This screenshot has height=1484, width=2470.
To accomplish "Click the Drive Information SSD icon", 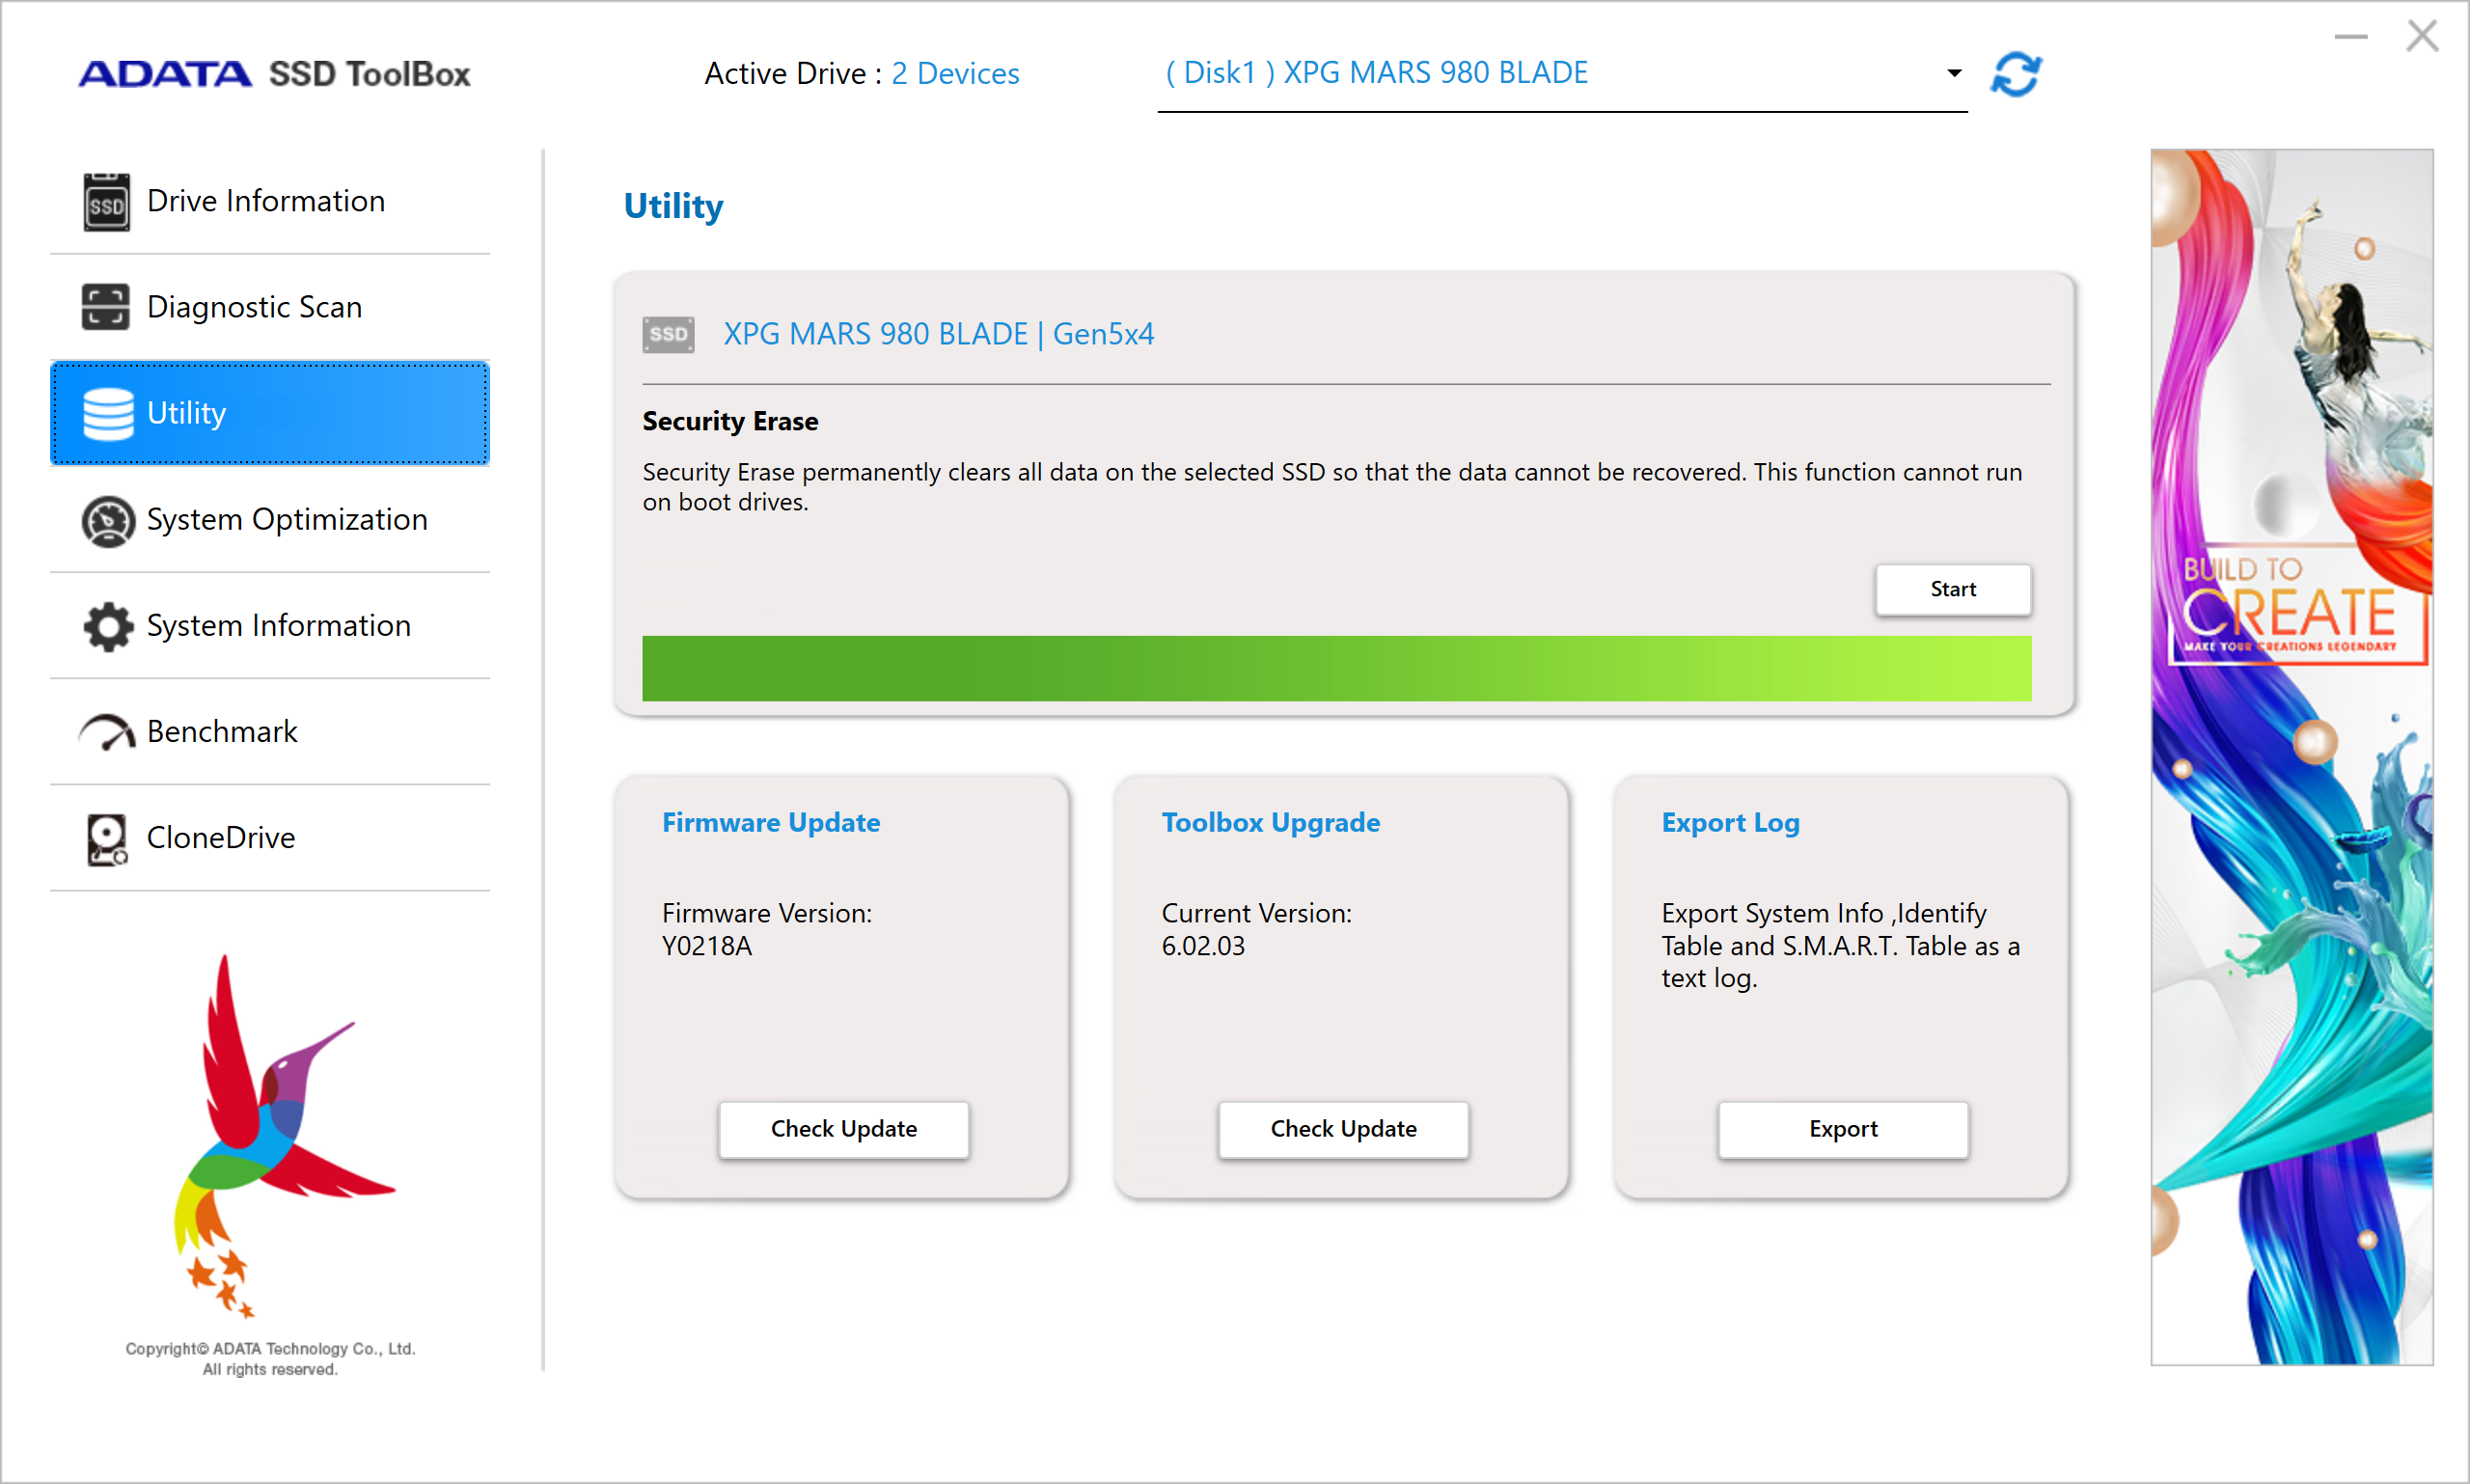I will point(106,202).
